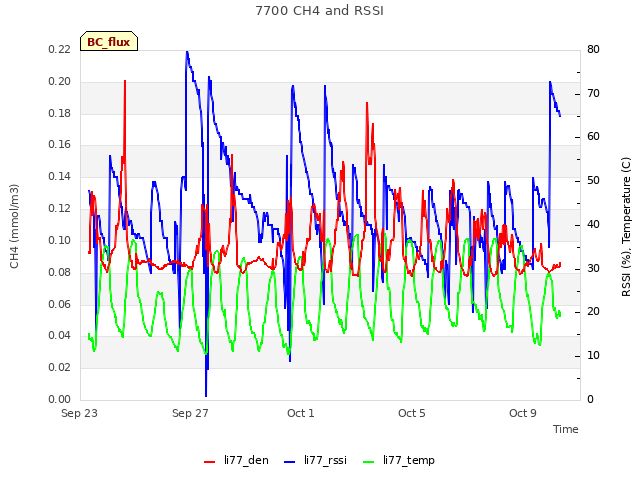Image resolution: width=640 pixels, height=480 pixels.
Task: Click the BC_flux label box
Action: tap(109, 41)
